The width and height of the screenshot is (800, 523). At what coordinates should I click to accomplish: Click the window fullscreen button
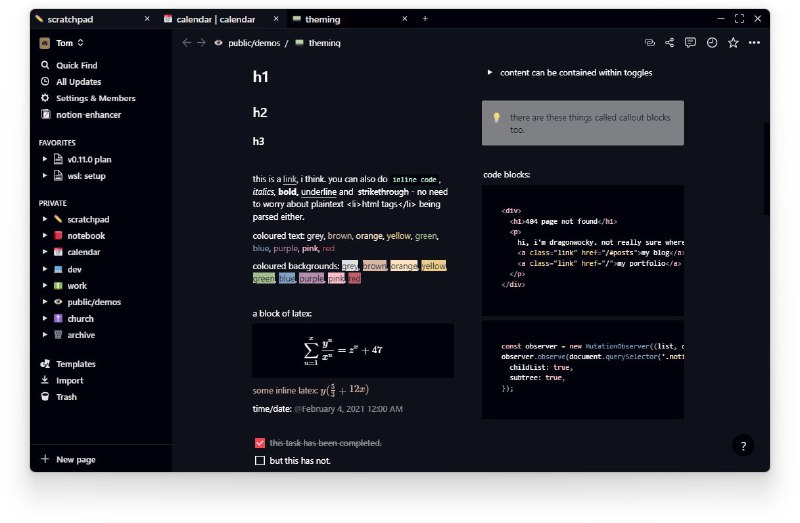click(x=739, y=18)
